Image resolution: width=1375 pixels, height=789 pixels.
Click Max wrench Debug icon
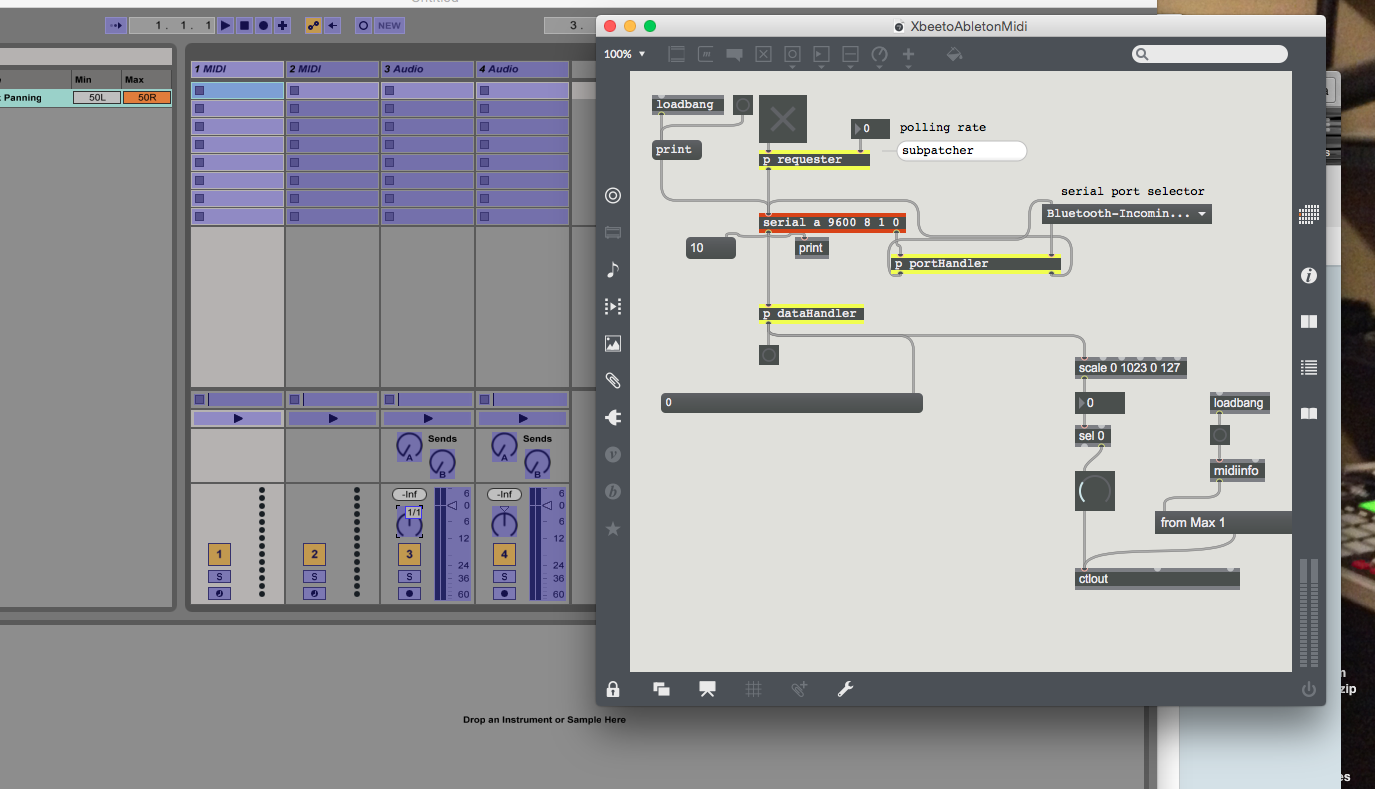point(845,689)
